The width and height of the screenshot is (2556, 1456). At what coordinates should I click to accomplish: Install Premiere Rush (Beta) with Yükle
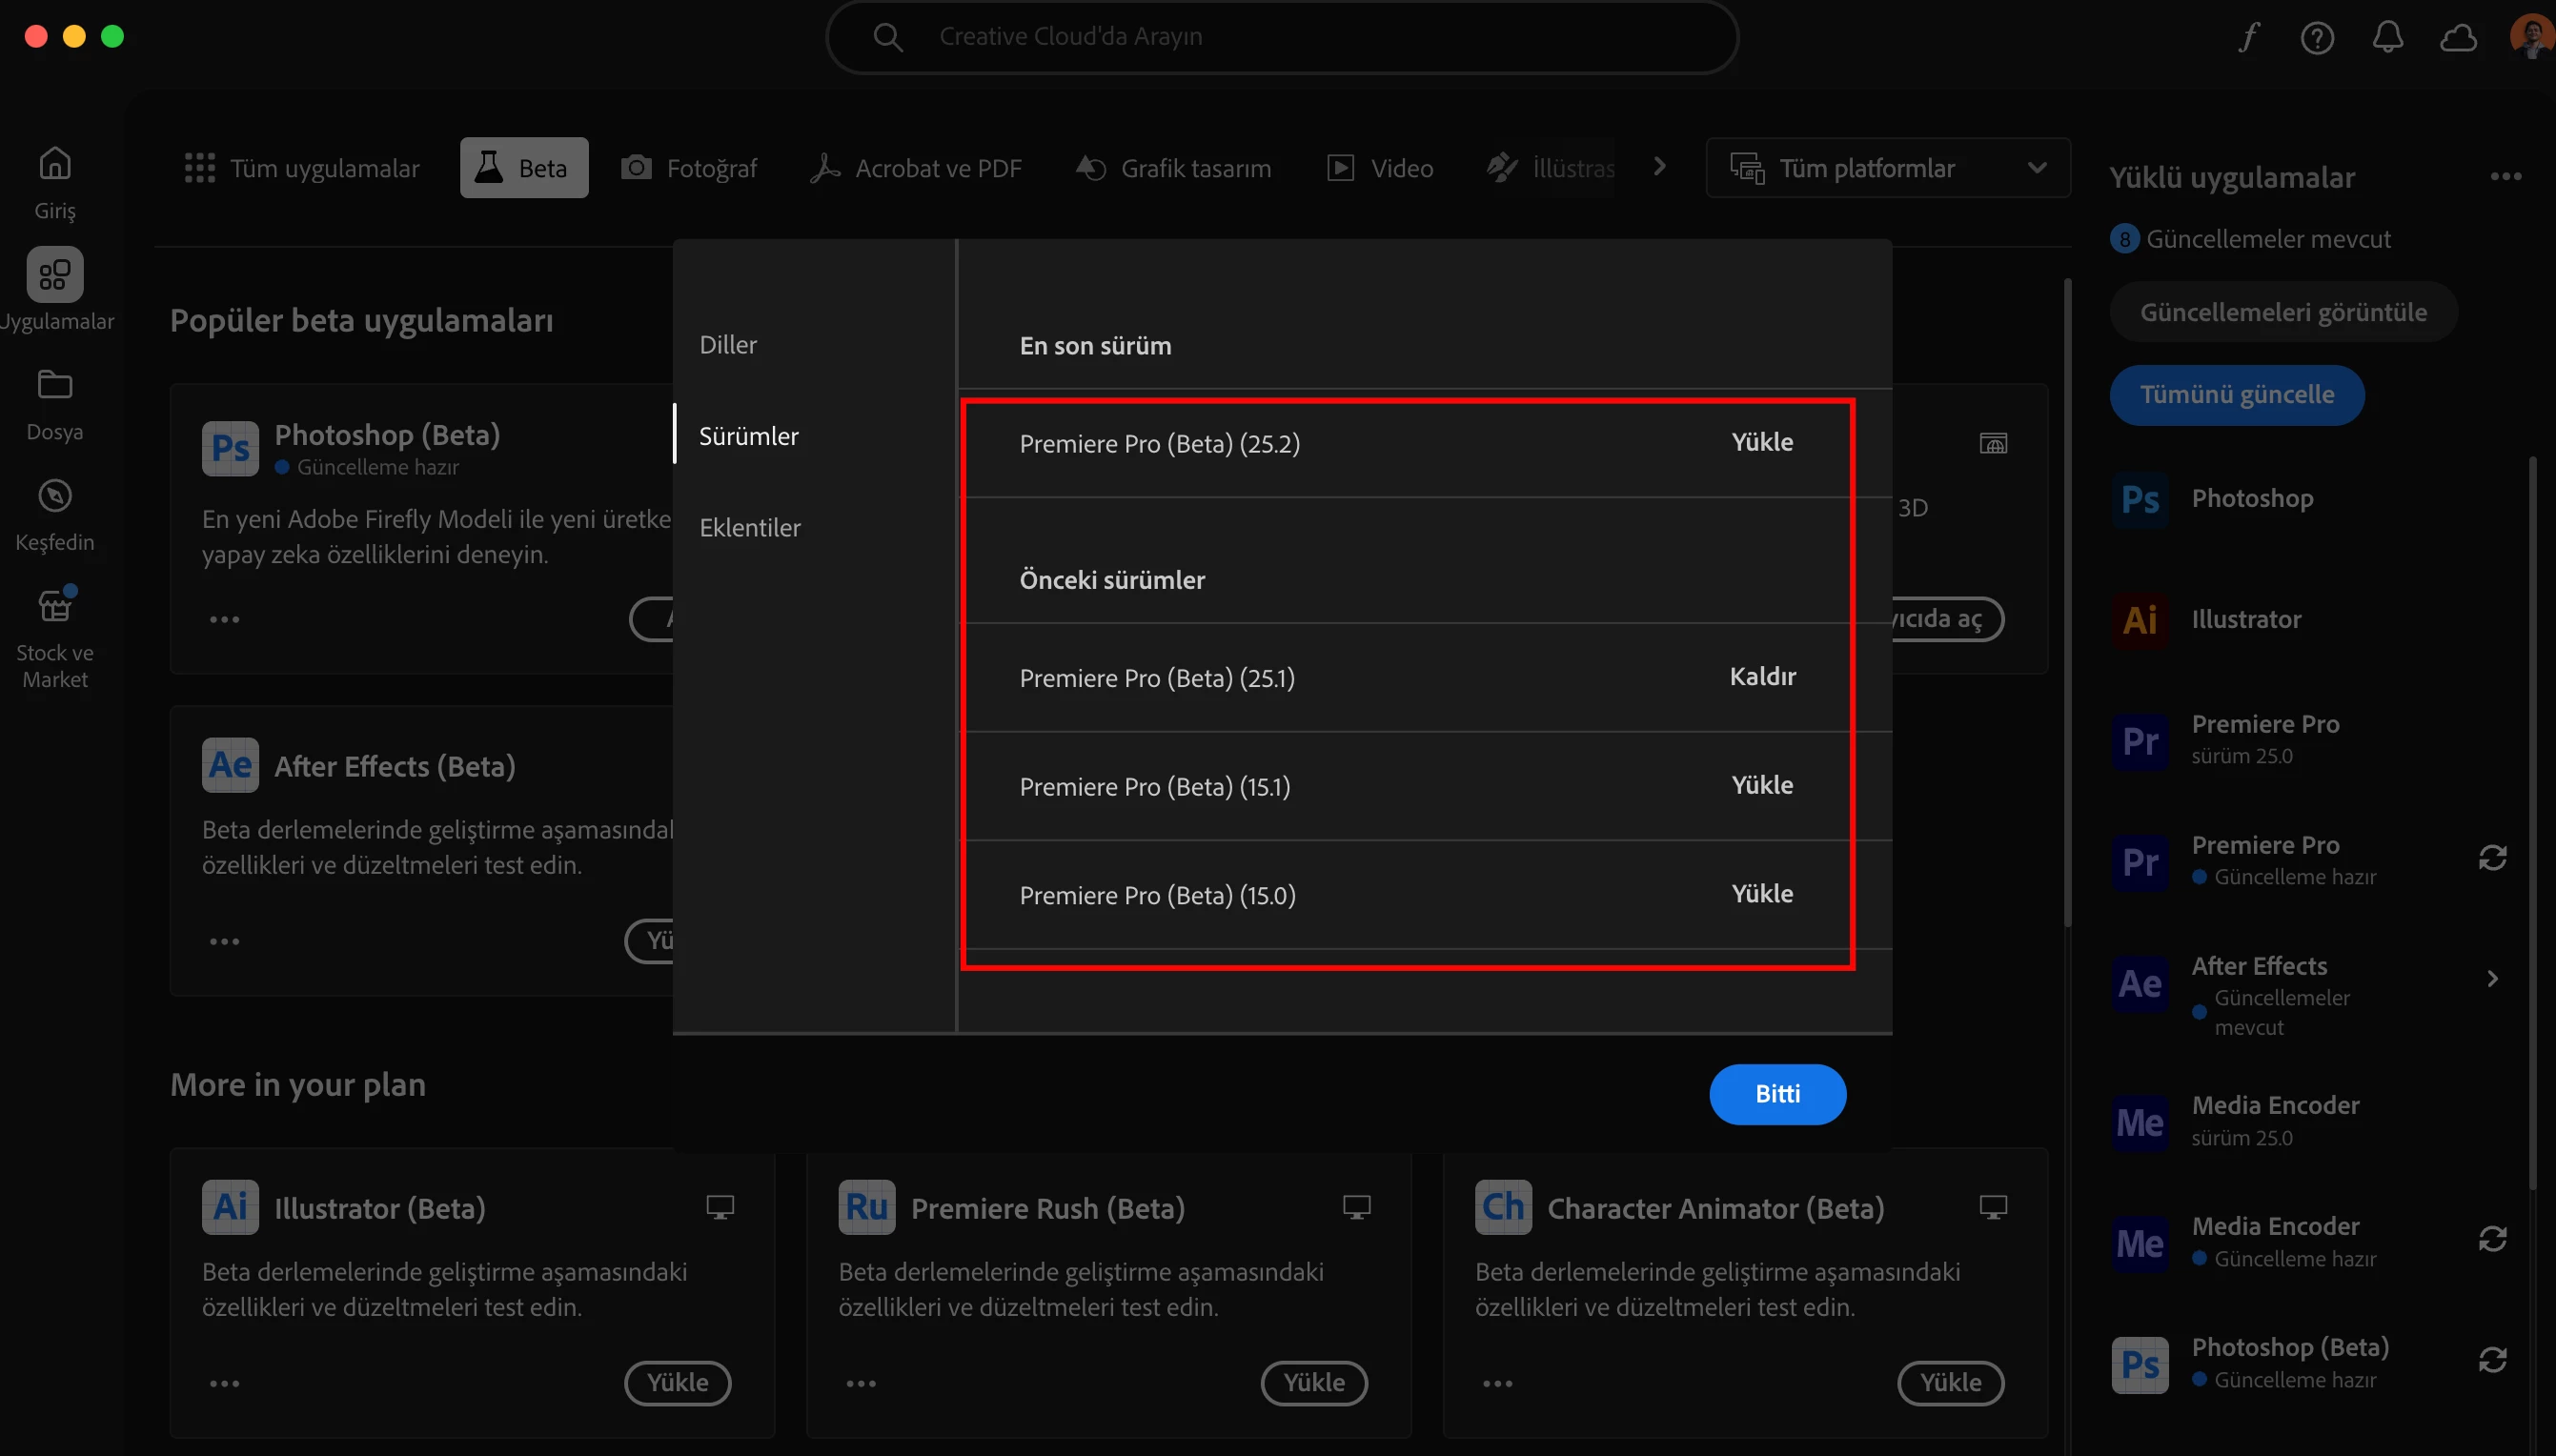(x=1314, y=1383)
